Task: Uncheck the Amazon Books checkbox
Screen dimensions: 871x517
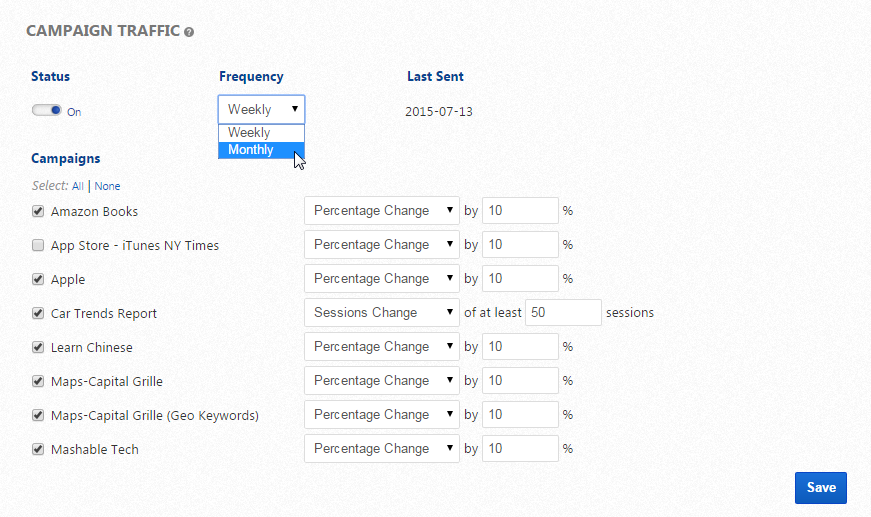Action: coord(38,211)
